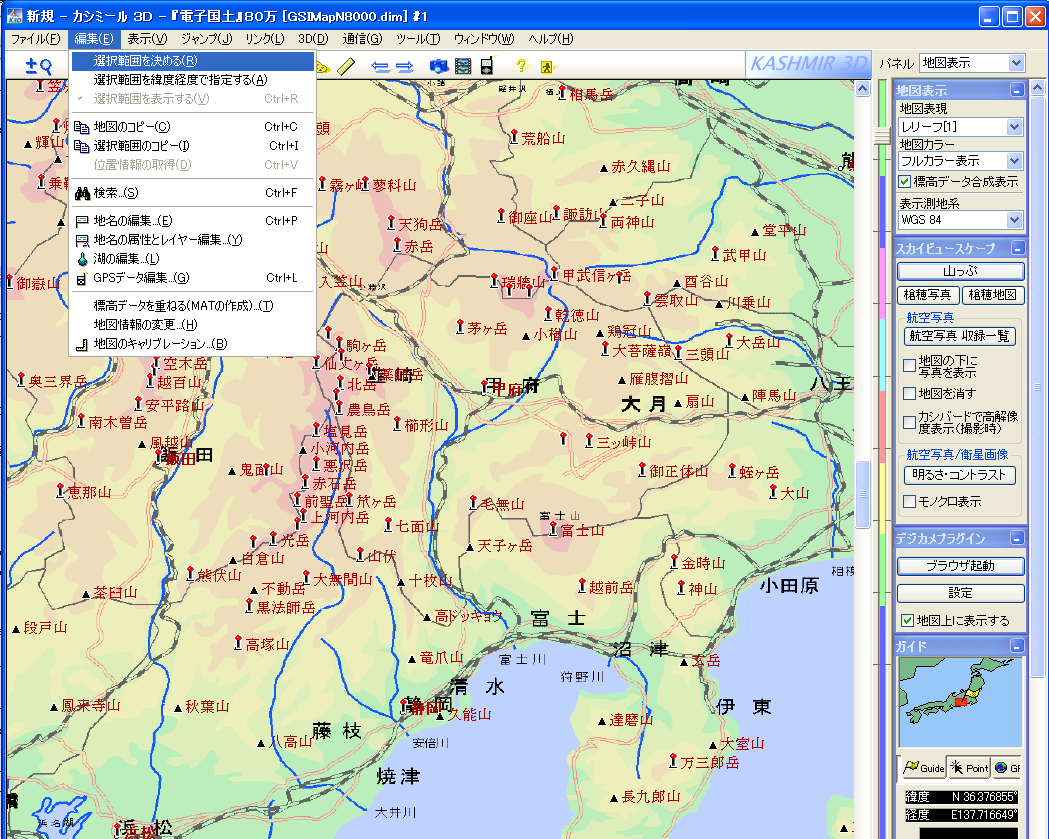
Task: Choose 選択範囲を決める(R) menu entry
Action: (x=193, y=61)
